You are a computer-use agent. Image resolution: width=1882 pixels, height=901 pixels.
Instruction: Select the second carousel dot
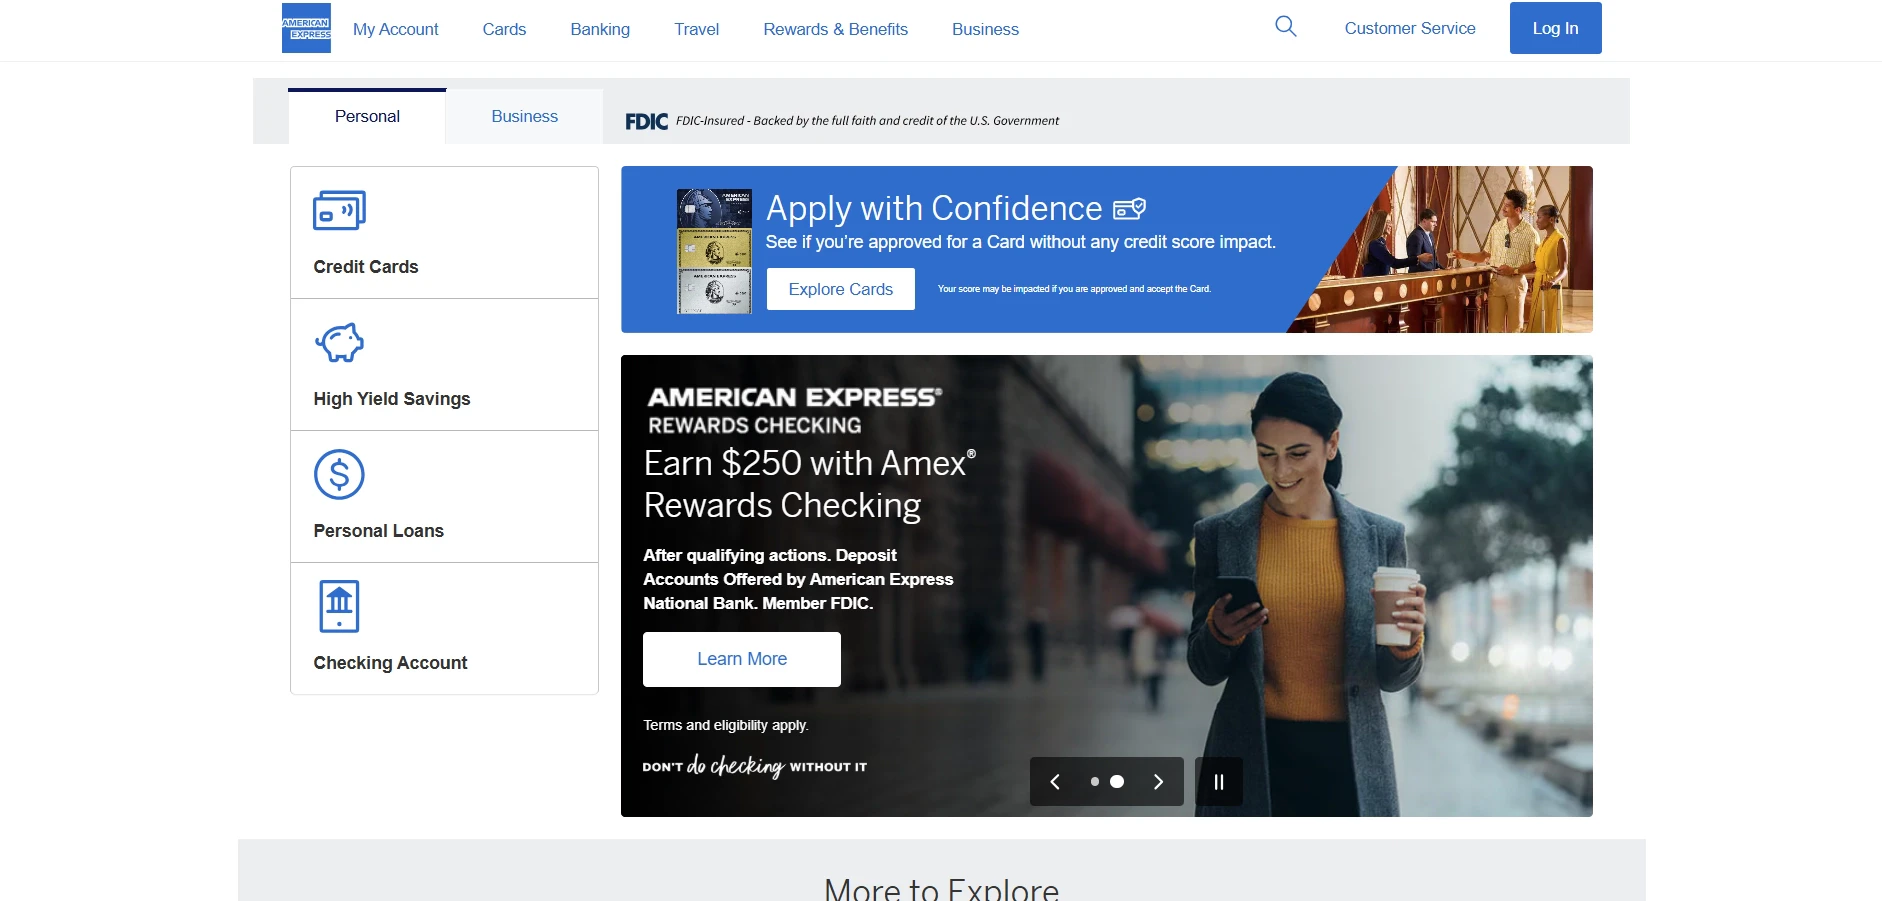[1117, 782]
